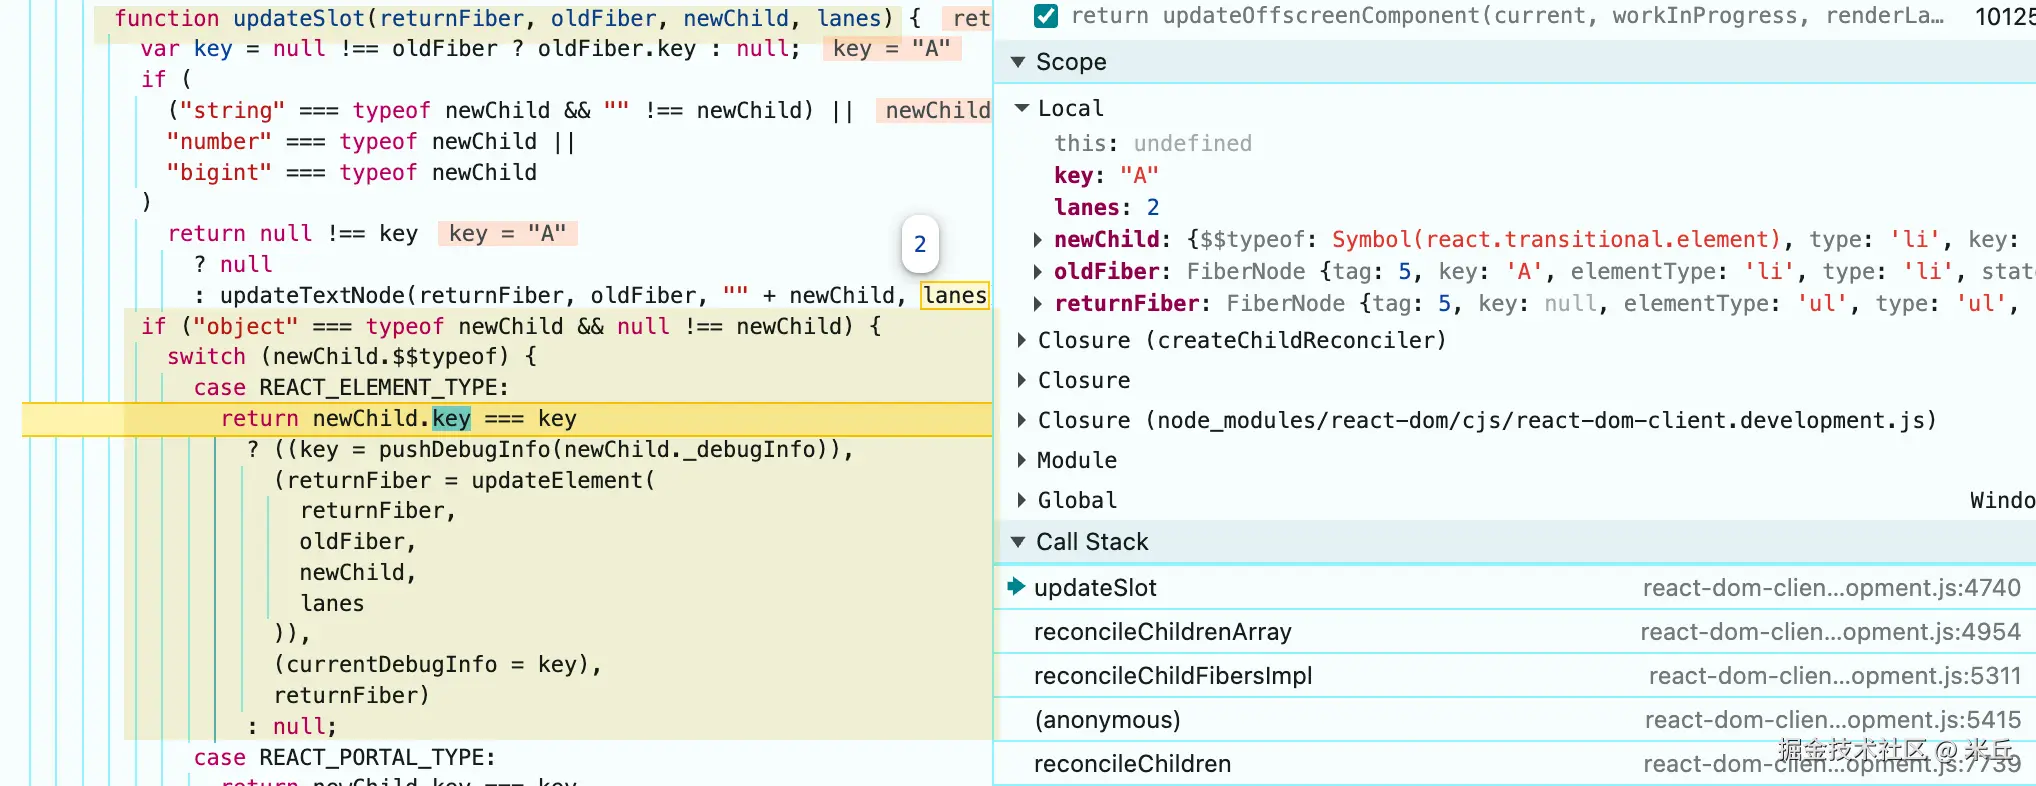Click the highlighted key token in paused line
This screenshot has height=786, width=2036.
point(451,419)
